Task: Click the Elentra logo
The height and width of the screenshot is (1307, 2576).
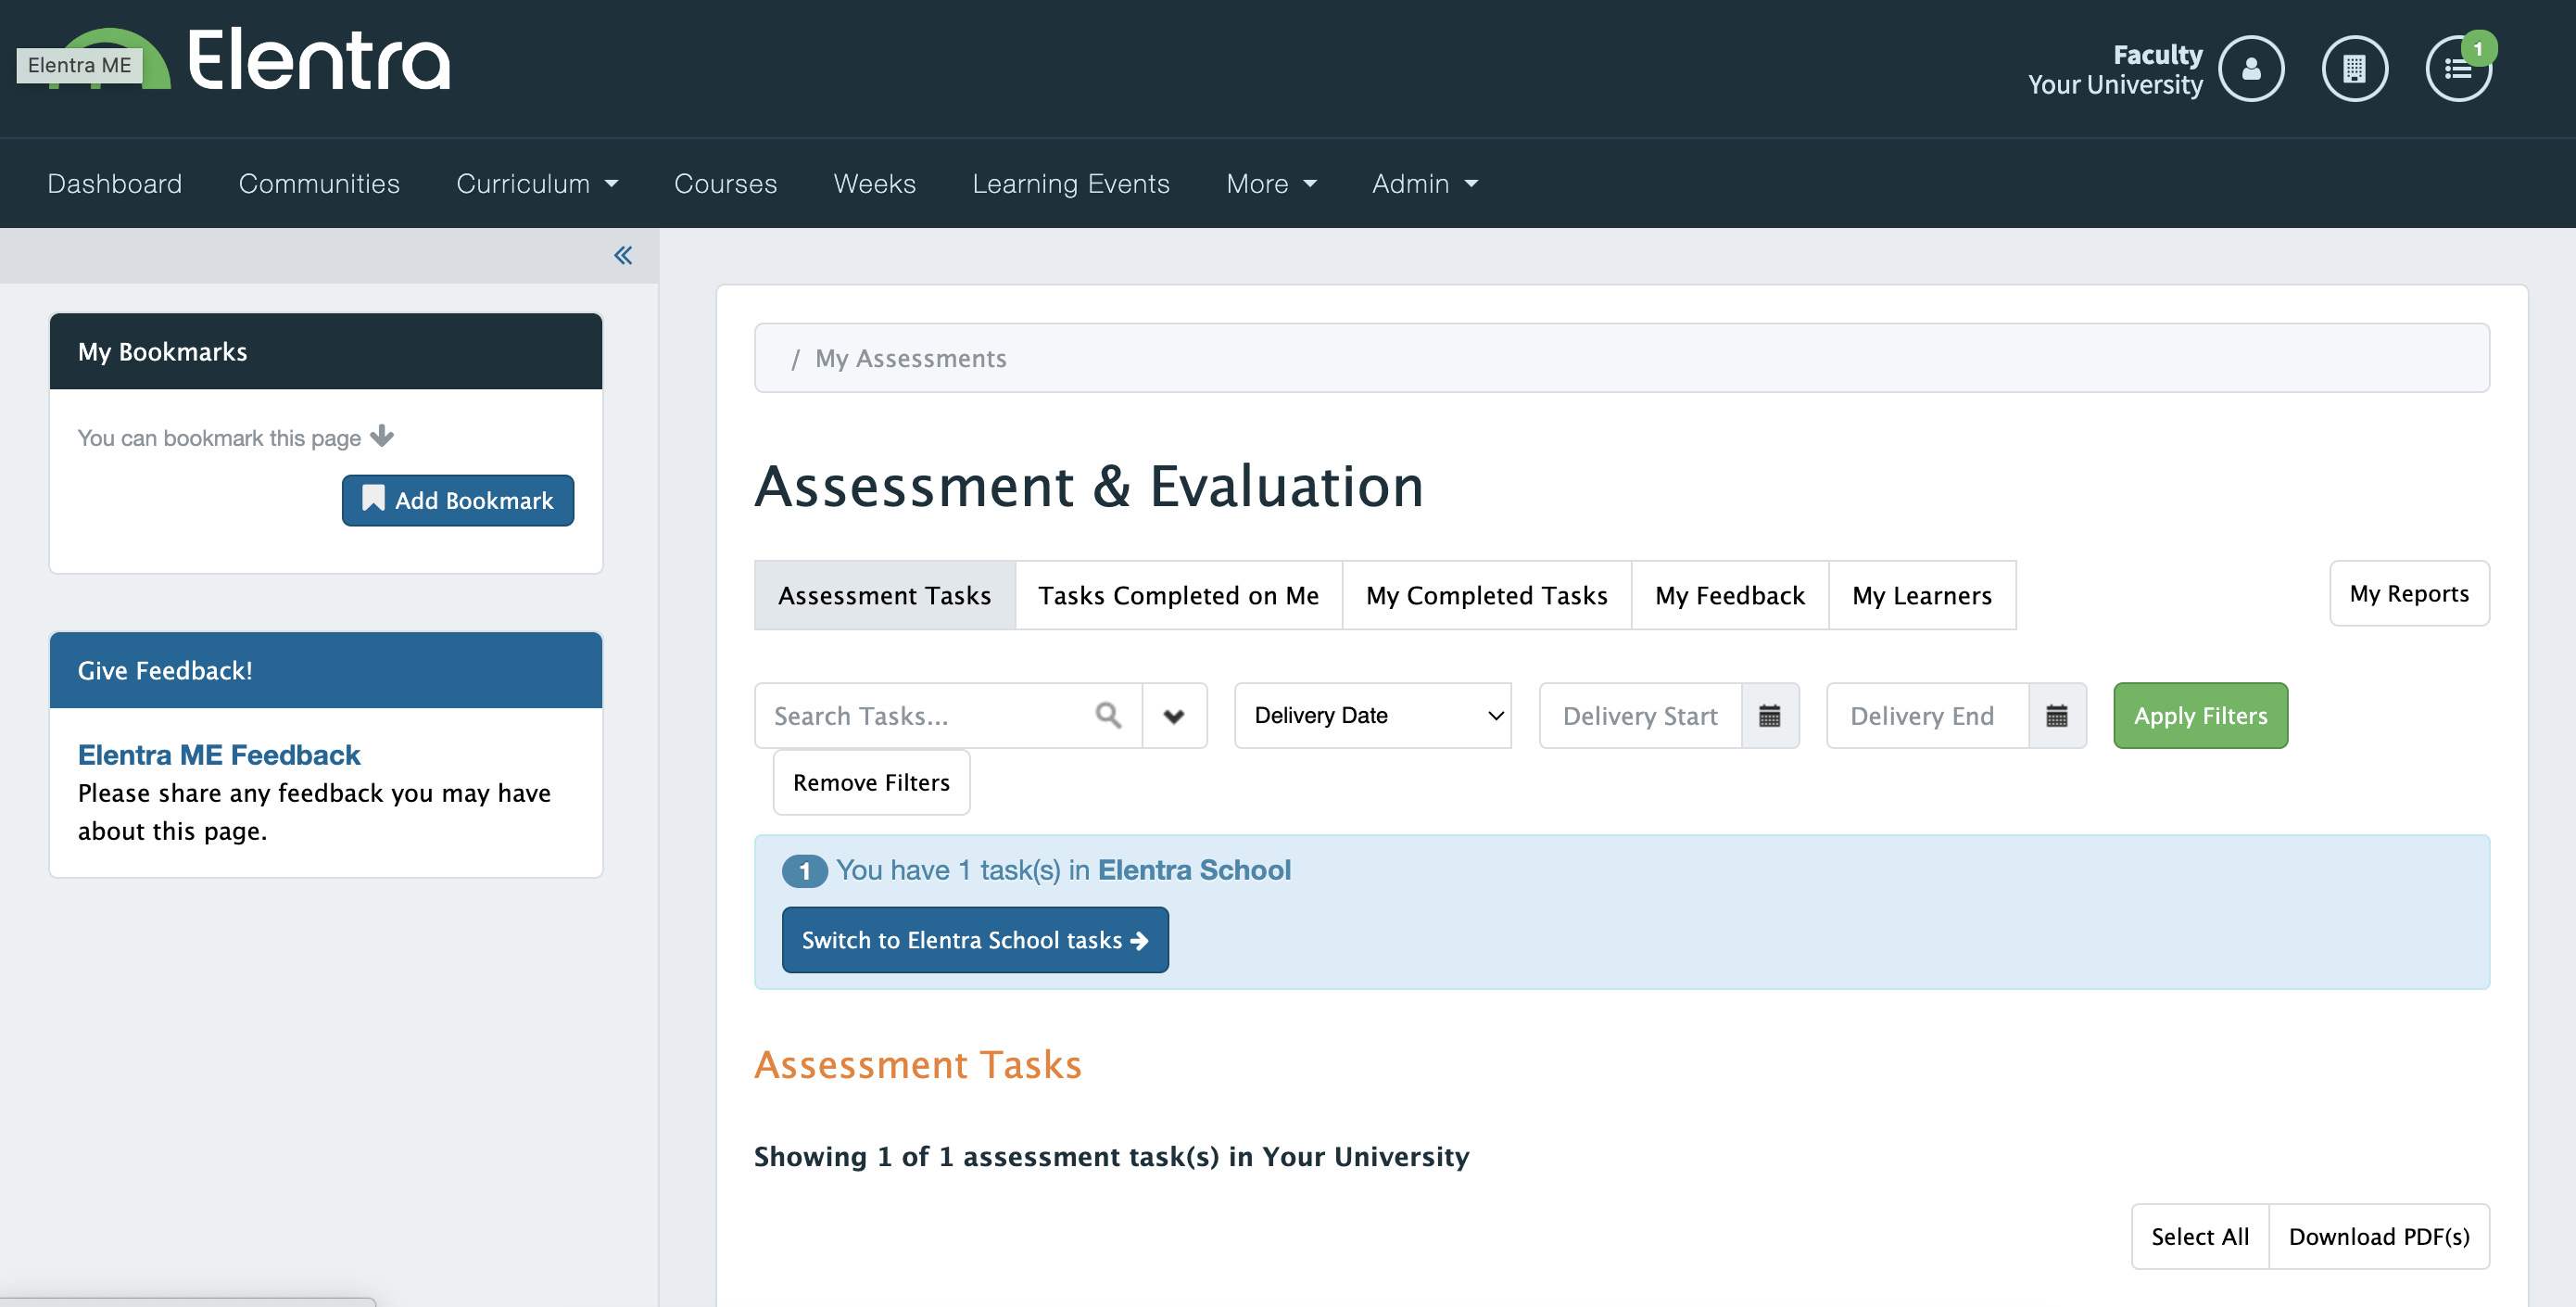Action: [318, 60]
